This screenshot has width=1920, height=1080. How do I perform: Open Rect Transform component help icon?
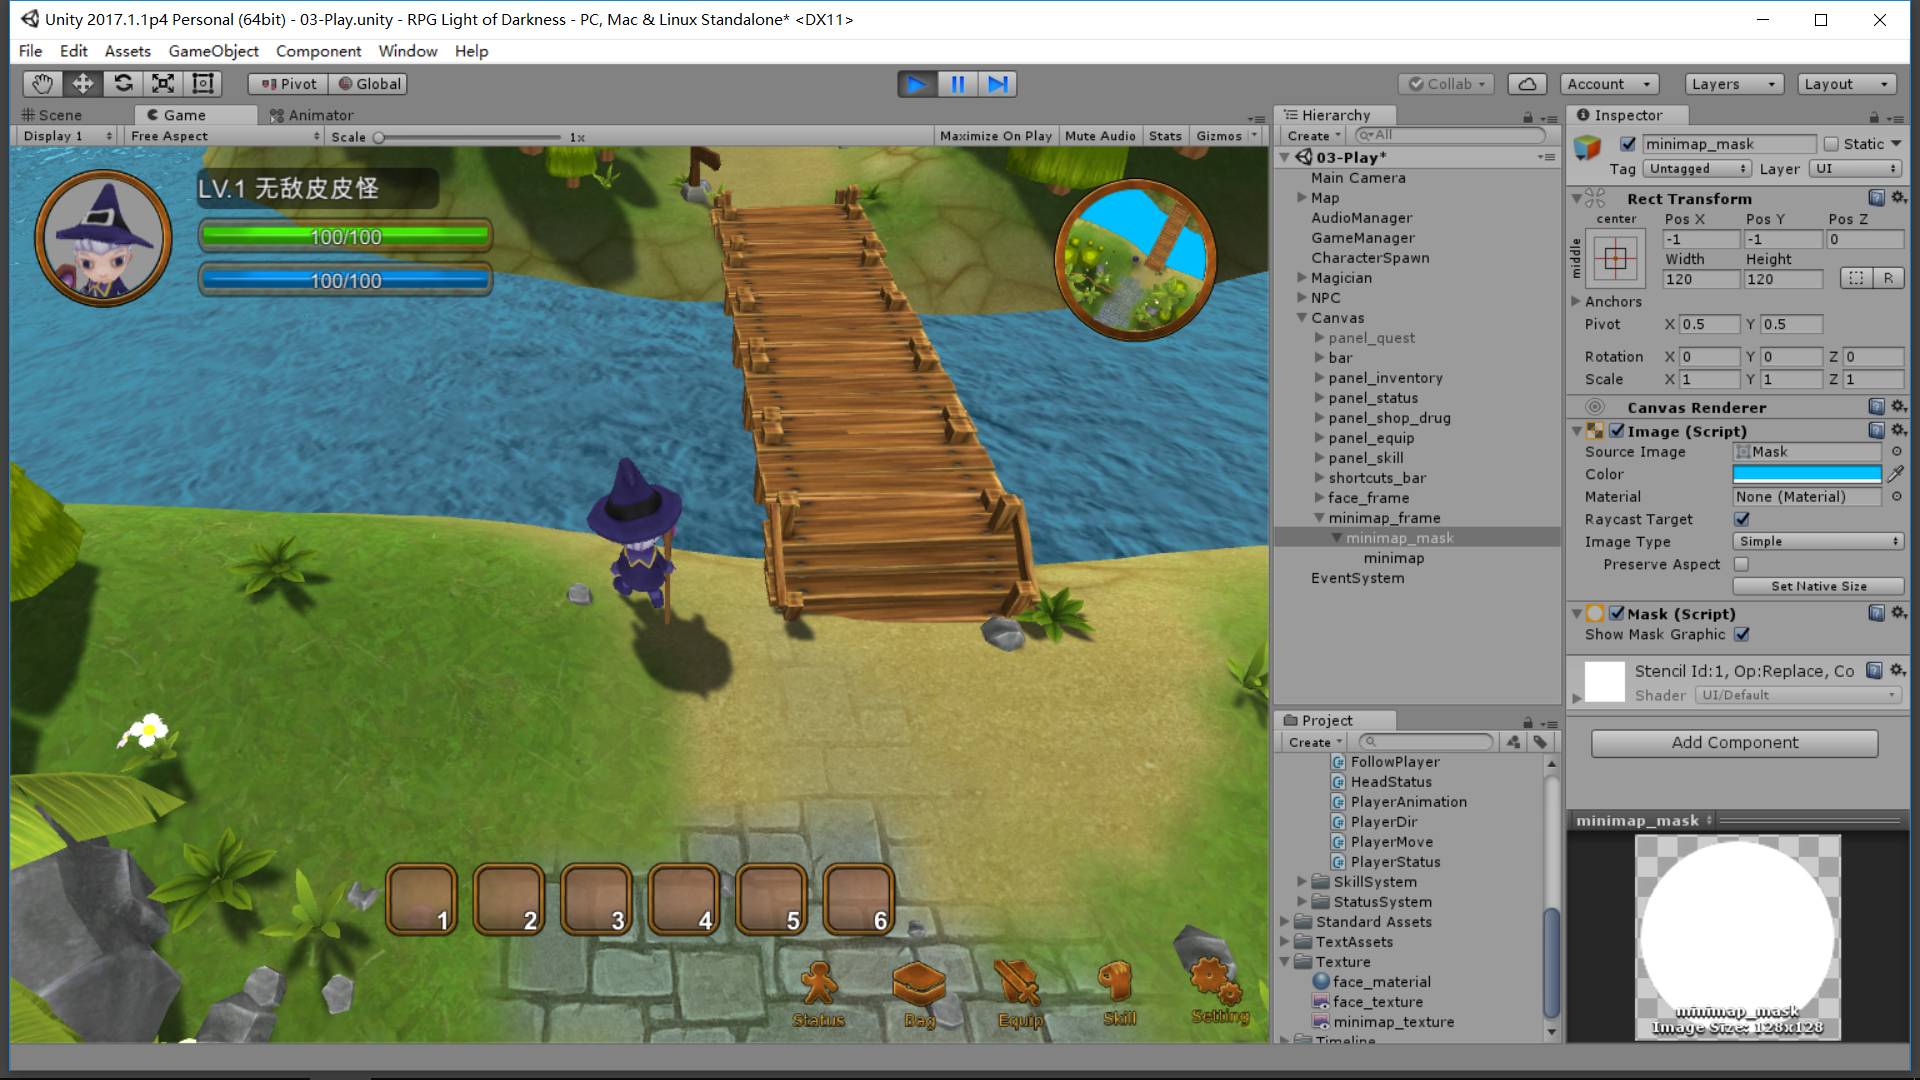click(1876, 198)
